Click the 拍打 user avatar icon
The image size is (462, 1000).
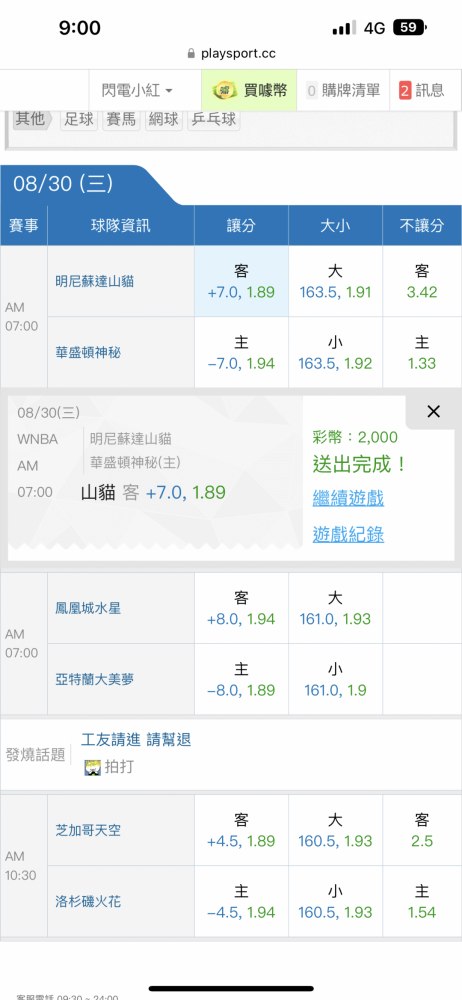pos(93,767)
